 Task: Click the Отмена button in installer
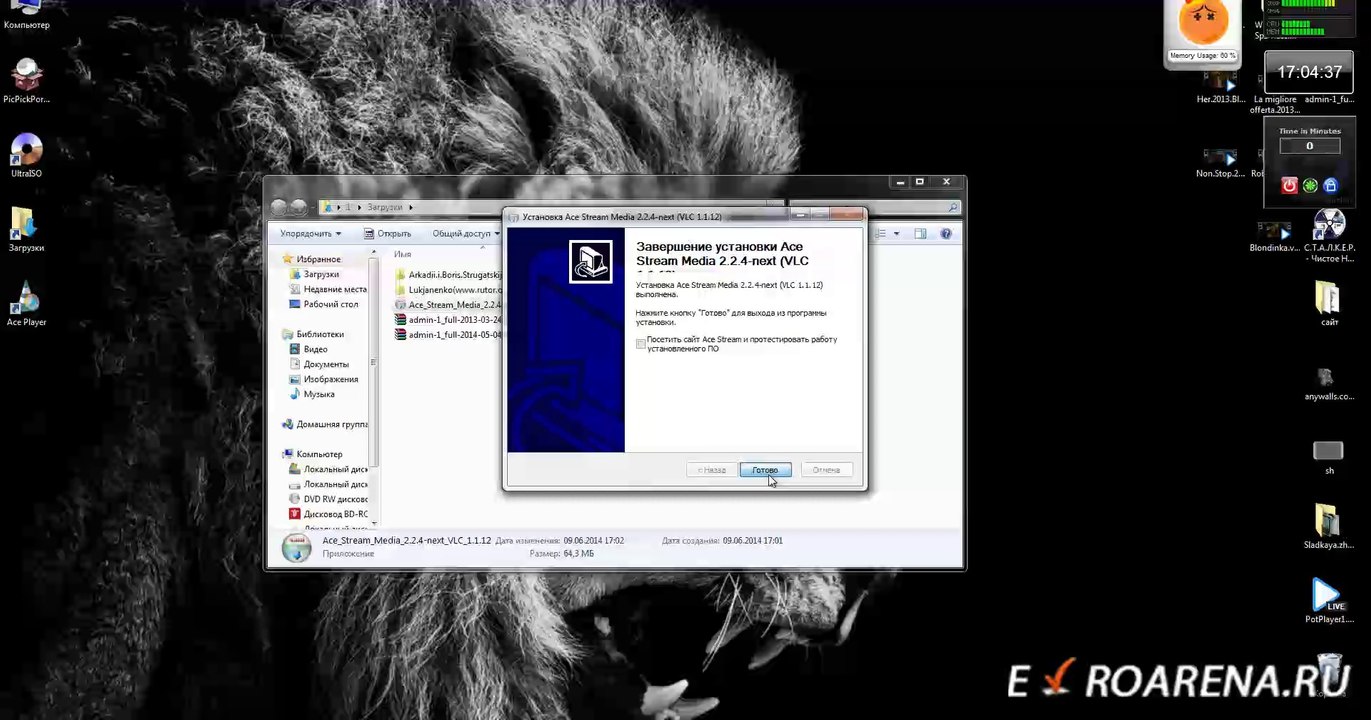[x=826, y=470]
